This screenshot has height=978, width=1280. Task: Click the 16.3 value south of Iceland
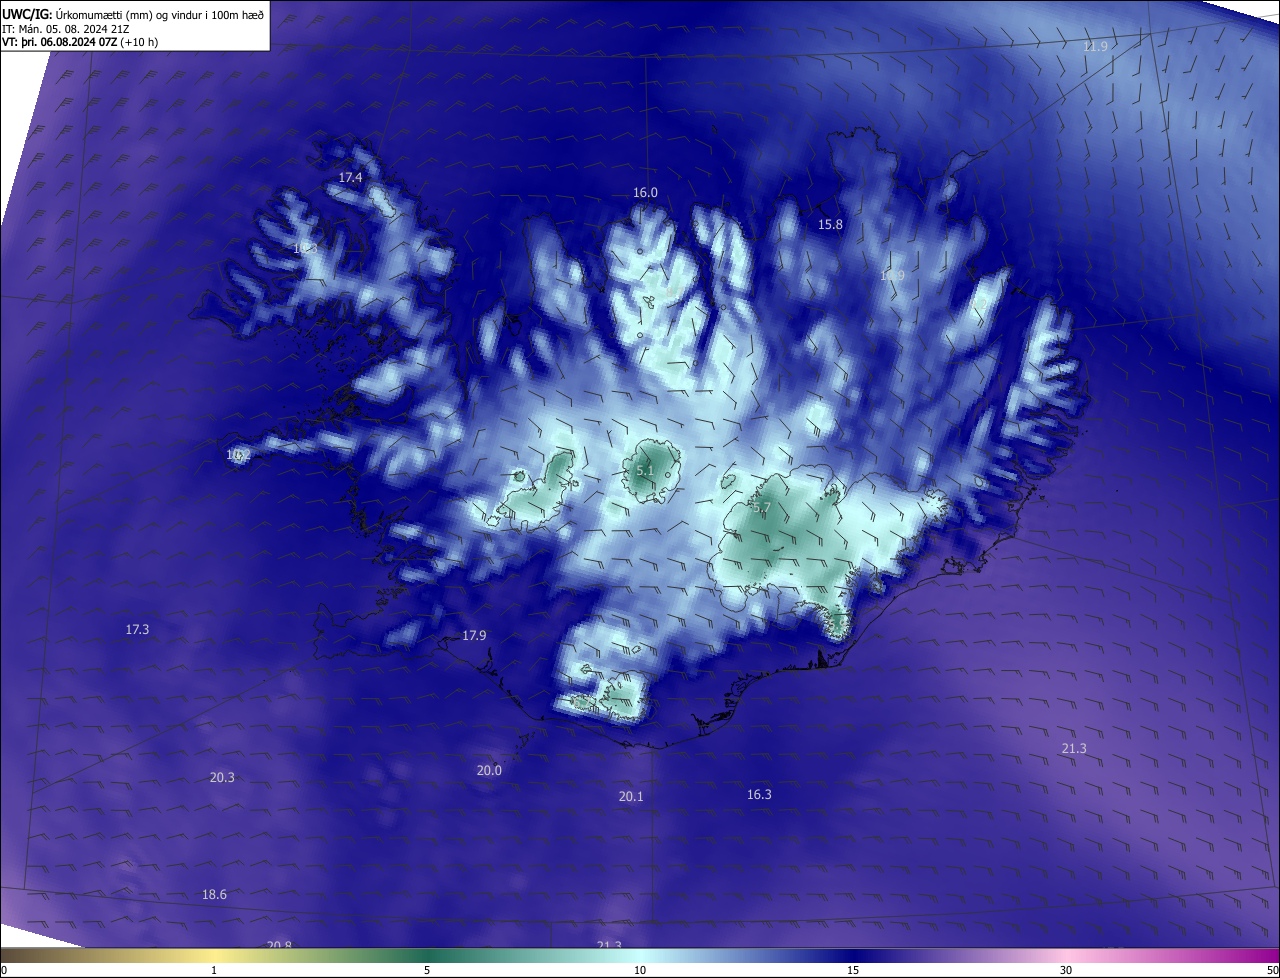(x=759, y=794)
